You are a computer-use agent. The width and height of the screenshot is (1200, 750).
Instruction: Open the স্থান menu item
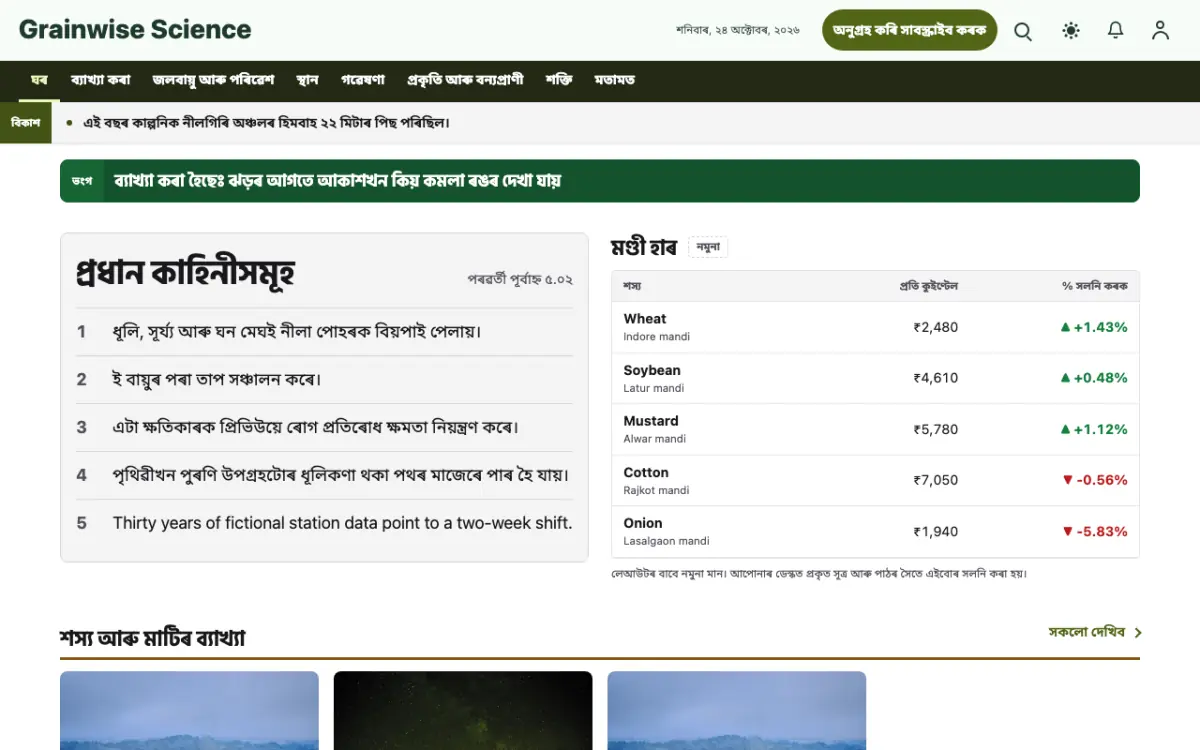(307, 80)
